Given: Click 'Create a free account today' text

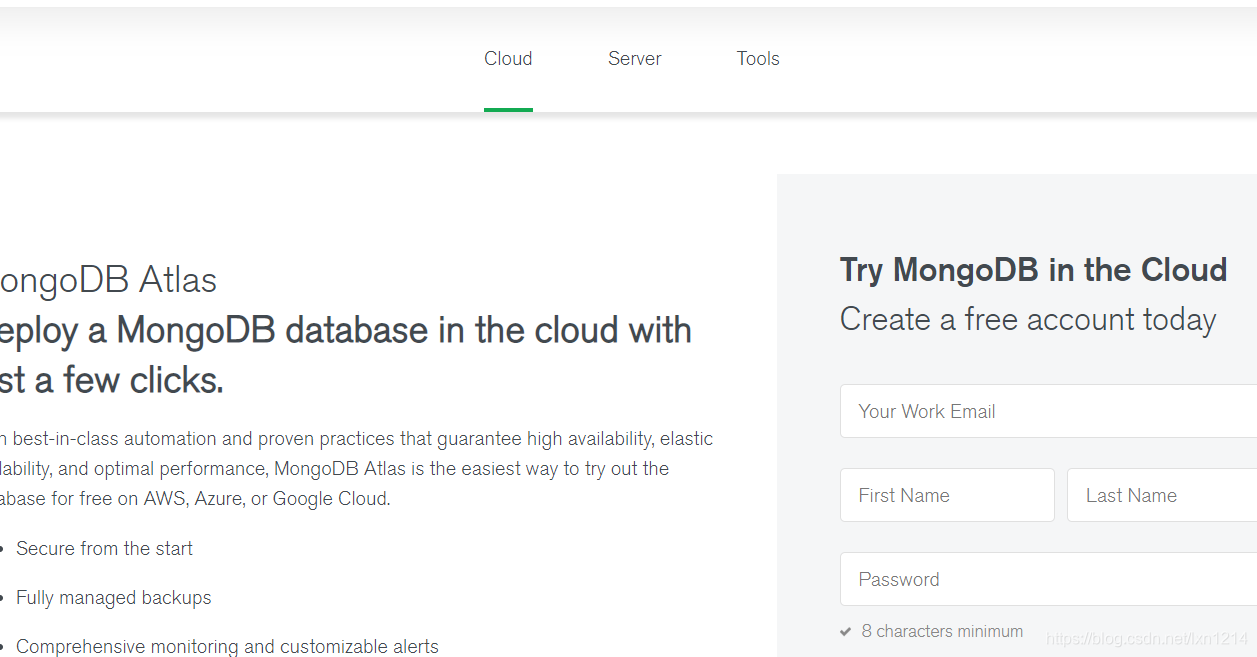Looking at the screenshot, I should 1028,320.
